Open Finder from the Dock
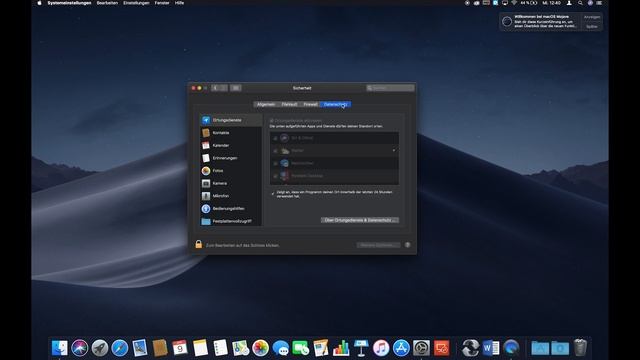Image resolution: width=640 pixels, height=360 pixels. point(60,348)
